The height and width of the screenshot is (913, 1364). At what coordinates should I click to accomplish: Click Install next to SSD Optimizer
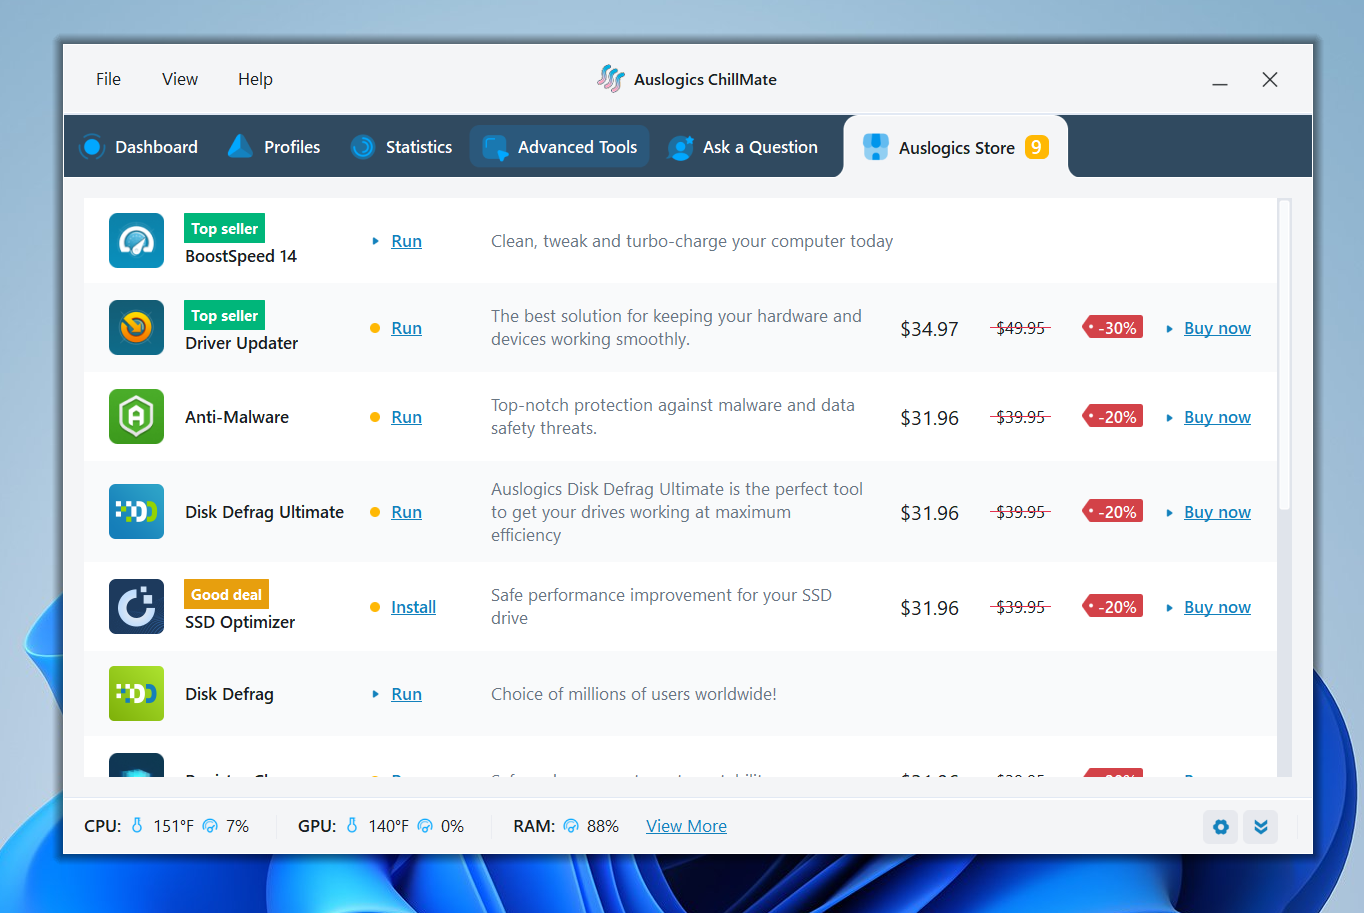(413, 606)
